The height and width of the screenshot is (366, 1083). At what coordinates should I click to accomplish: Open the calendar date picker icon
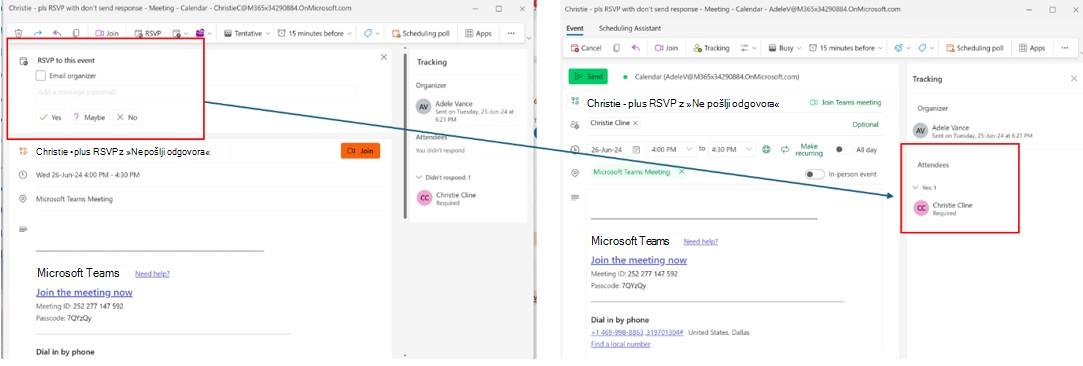click(x=637, y=149)
